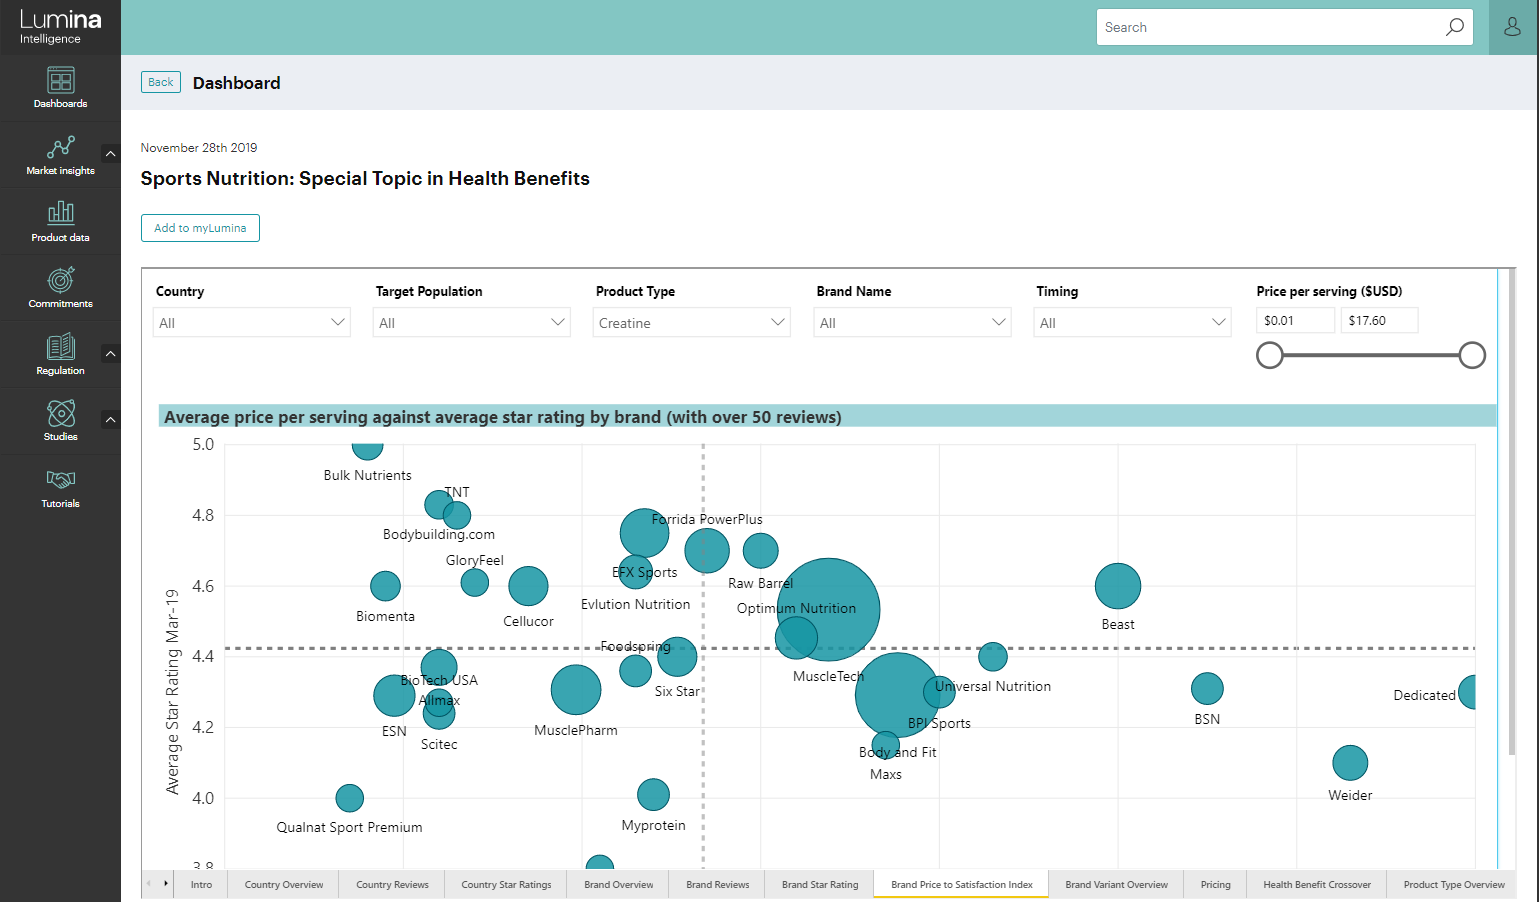Select Brand Price to Satisfaction Index tab
1539x902 pixels.
961,884
